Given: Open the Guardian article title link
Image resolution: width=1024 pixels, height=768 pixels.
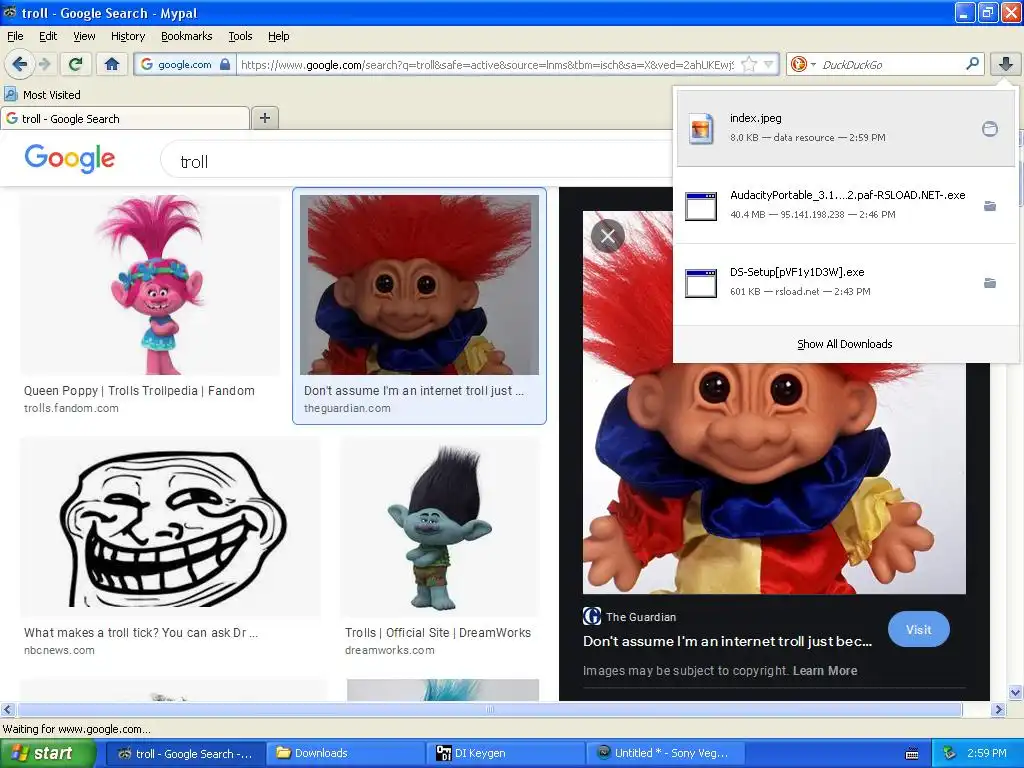Looking at the screenshot, I should (728, 641).
